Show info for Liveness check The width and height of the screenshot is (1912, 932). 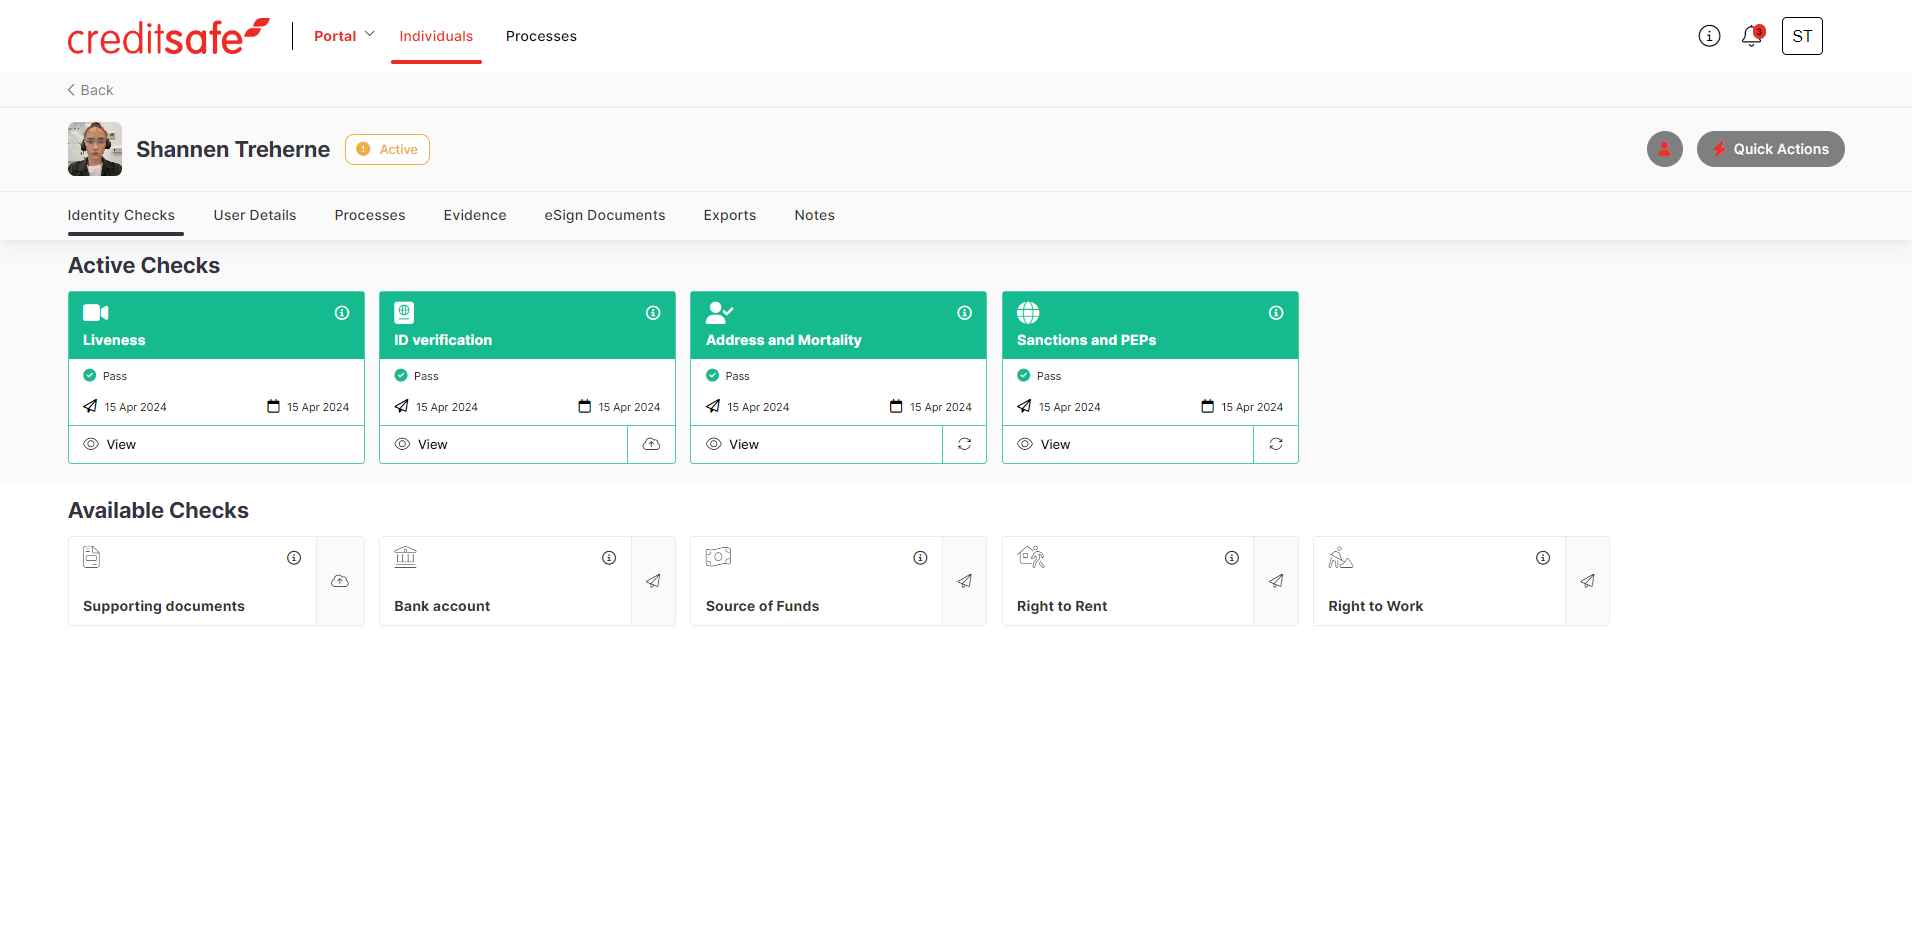point(342,313)
